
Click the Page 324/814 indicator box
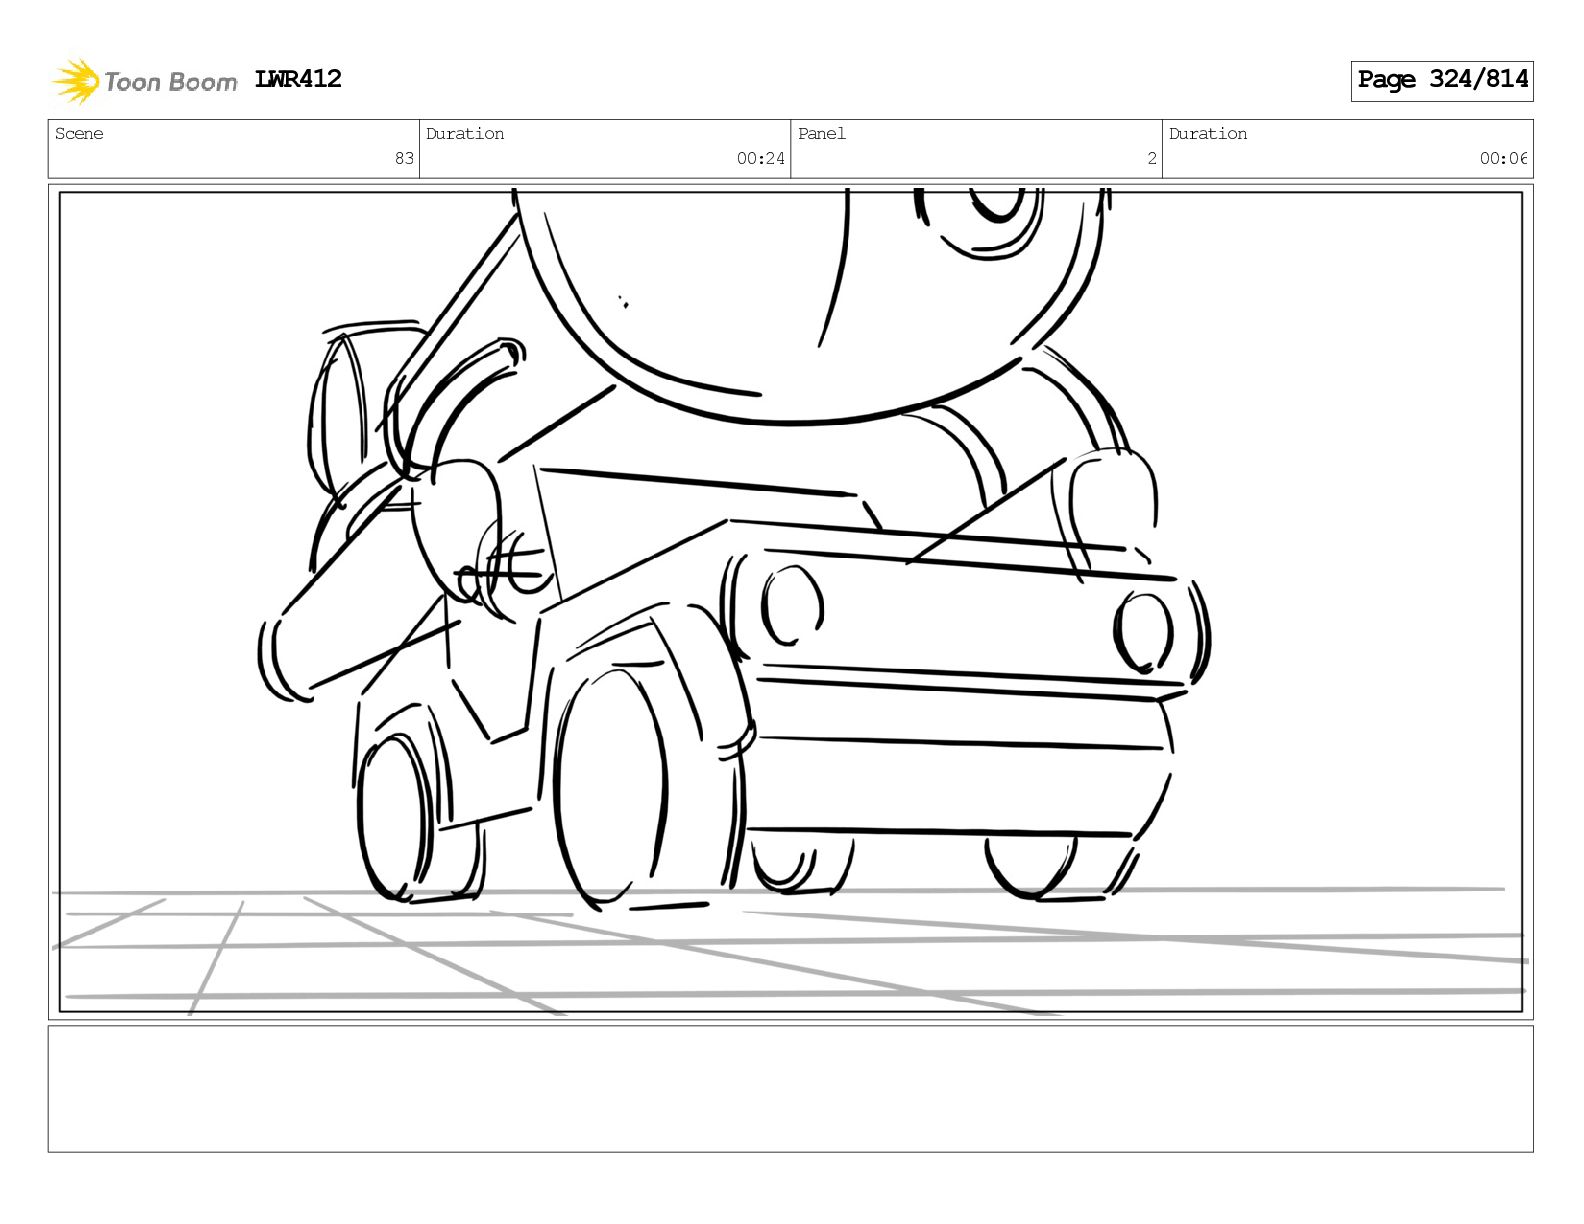tap(1441, 80)
